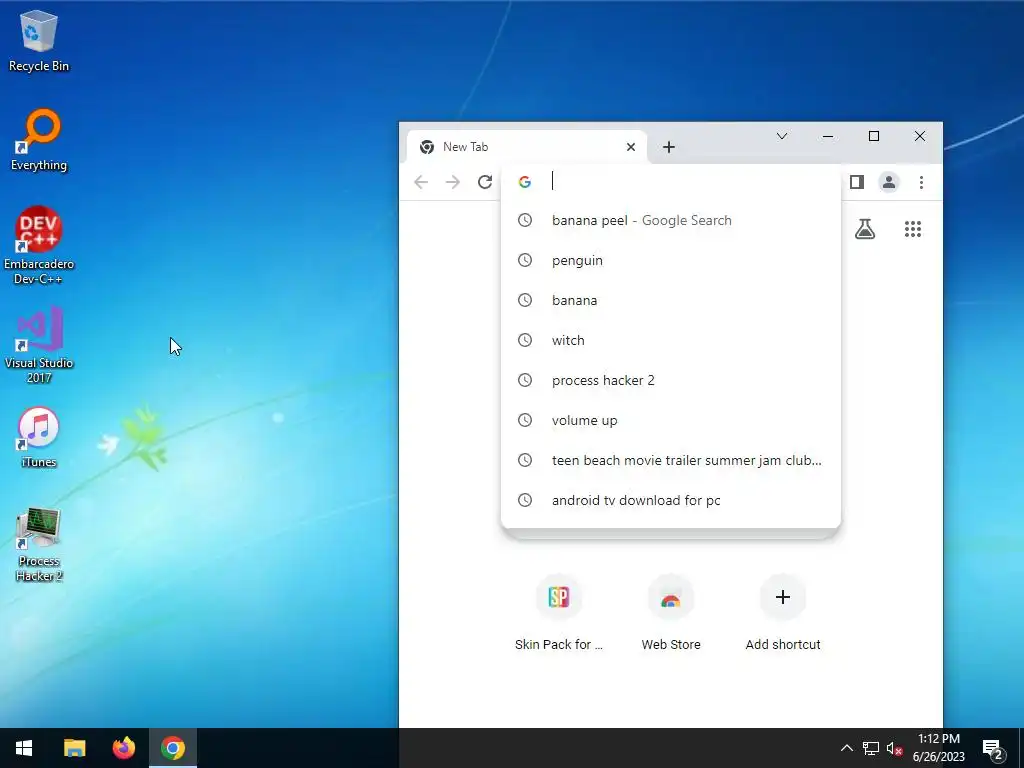Viewport: 1024px width, 768px height.
Task: Maximize the Chrome window
Action: click(x=874, y=136)
